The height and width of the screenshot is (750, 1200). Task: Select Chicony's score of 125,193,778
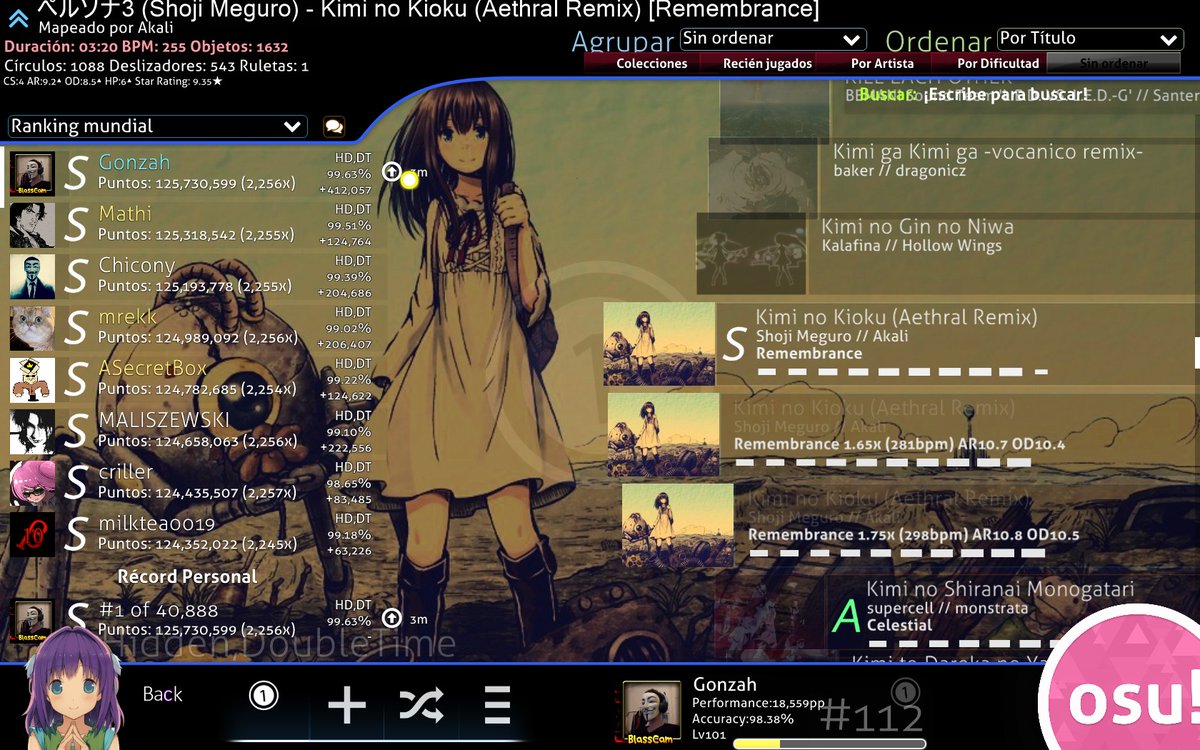click(190, 277)
